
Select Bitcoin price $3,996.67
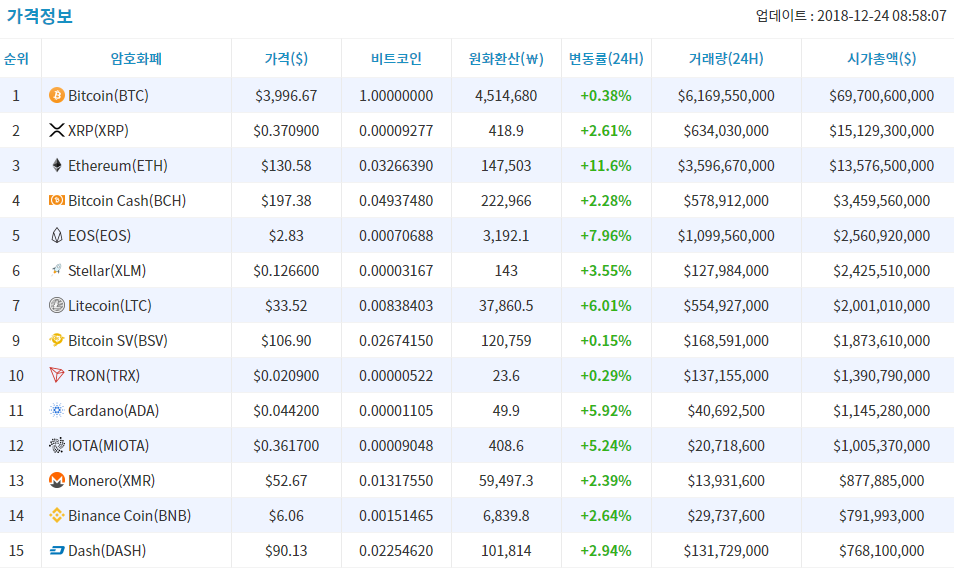pyautogui.click(x=286, y=95)
